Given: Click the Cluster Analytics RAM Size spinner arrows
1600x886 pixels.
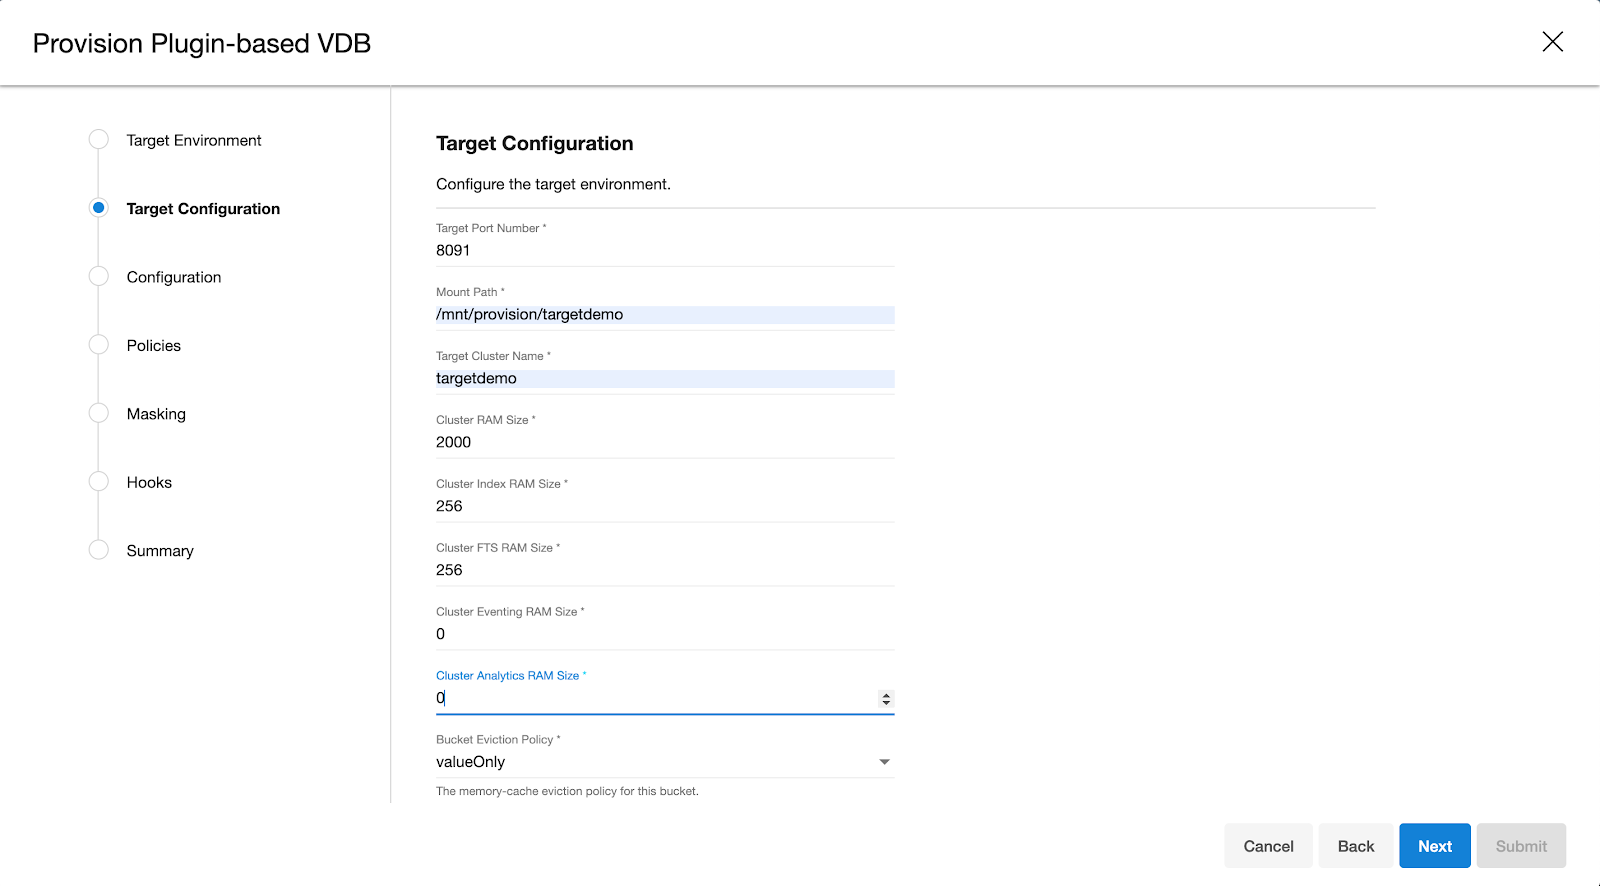Looking at the screenshot, I should pos(886,699).
